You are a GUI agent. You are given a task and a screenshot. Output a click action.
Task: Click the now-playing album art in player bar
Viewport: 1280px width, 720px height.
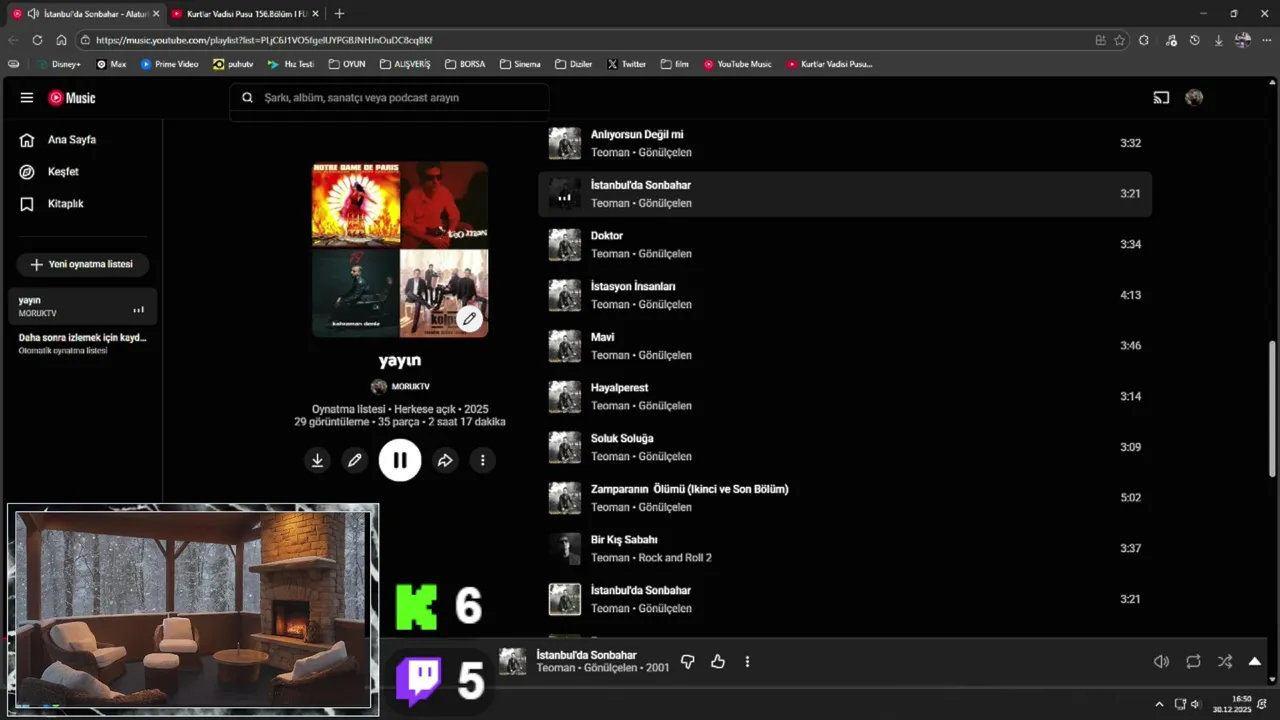pyautogui.click(x=513, y=661)
